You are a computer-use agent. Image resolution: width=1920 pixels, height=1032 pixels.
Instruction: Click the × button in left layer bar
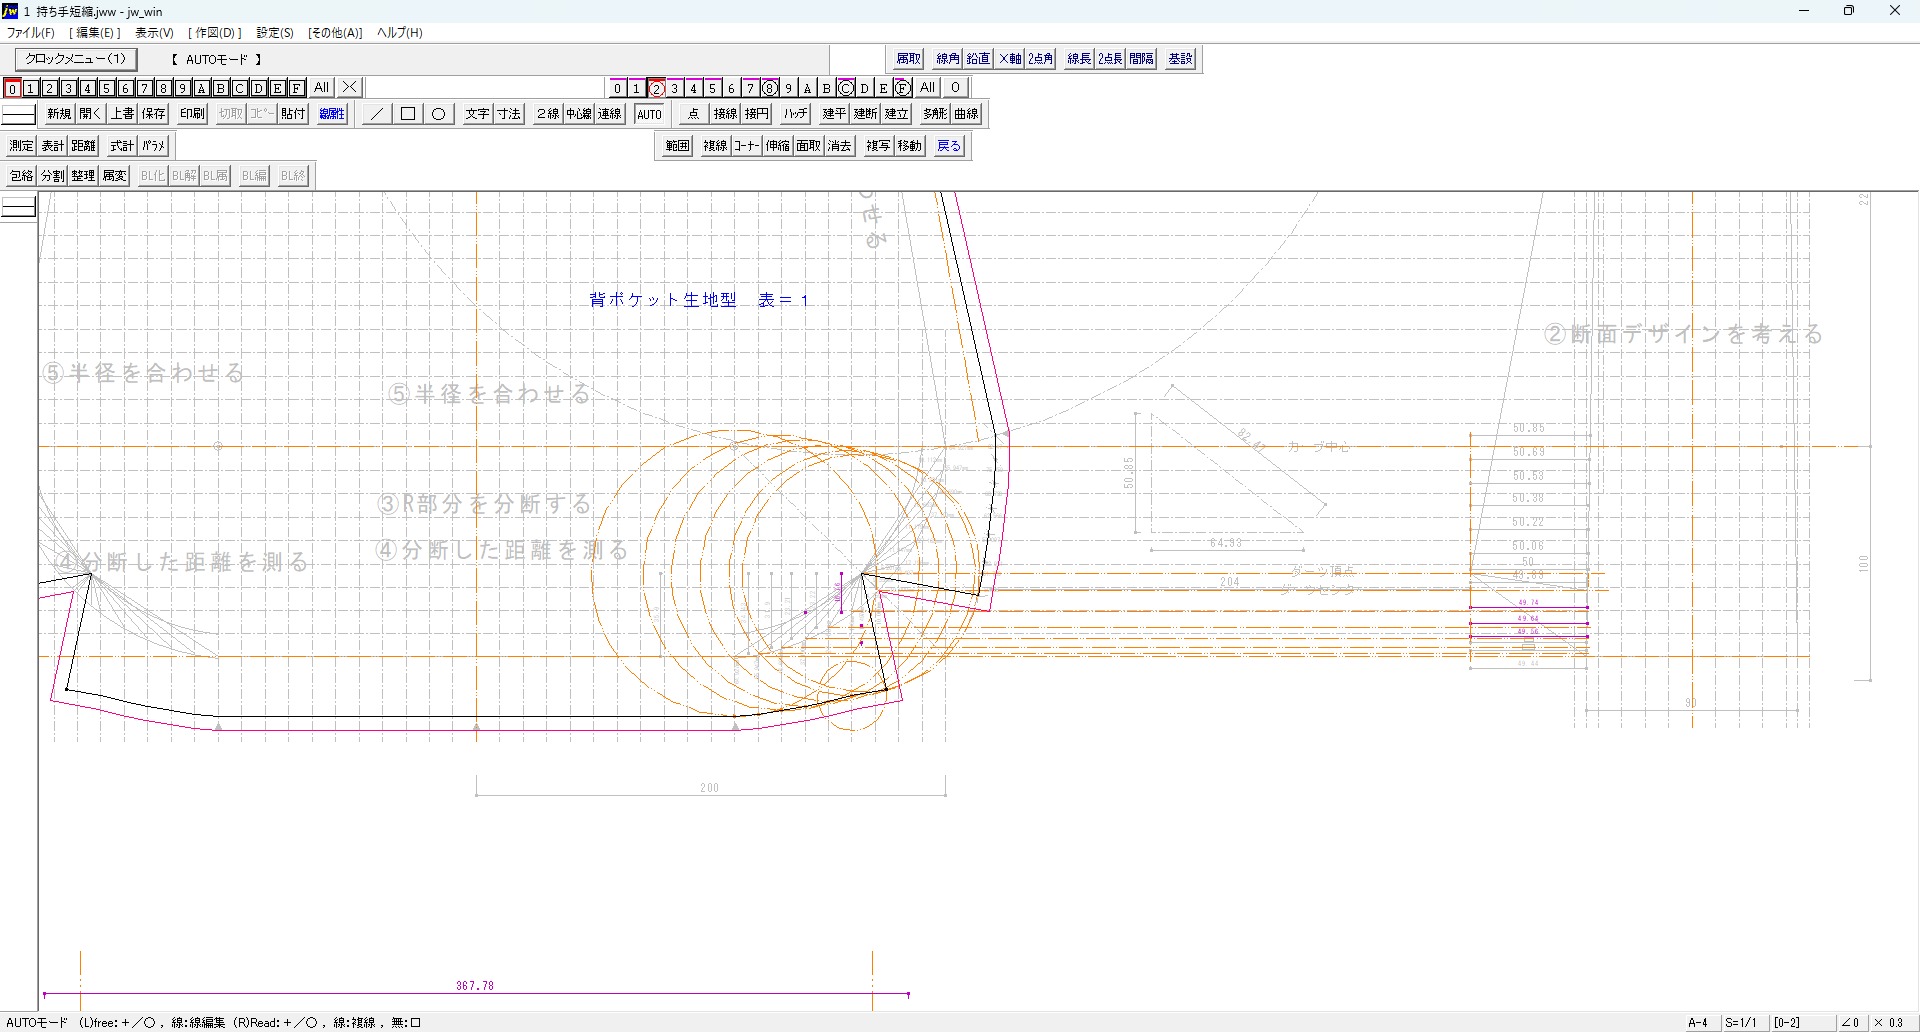click(x=349, y=88)
